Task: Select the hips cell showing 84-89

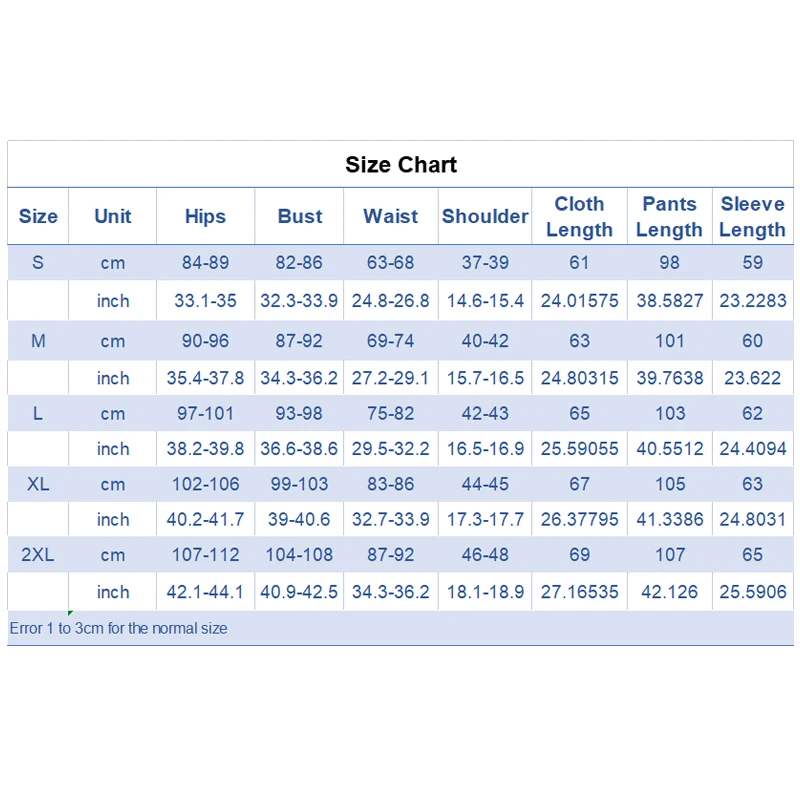Action: tap(205, 263)
